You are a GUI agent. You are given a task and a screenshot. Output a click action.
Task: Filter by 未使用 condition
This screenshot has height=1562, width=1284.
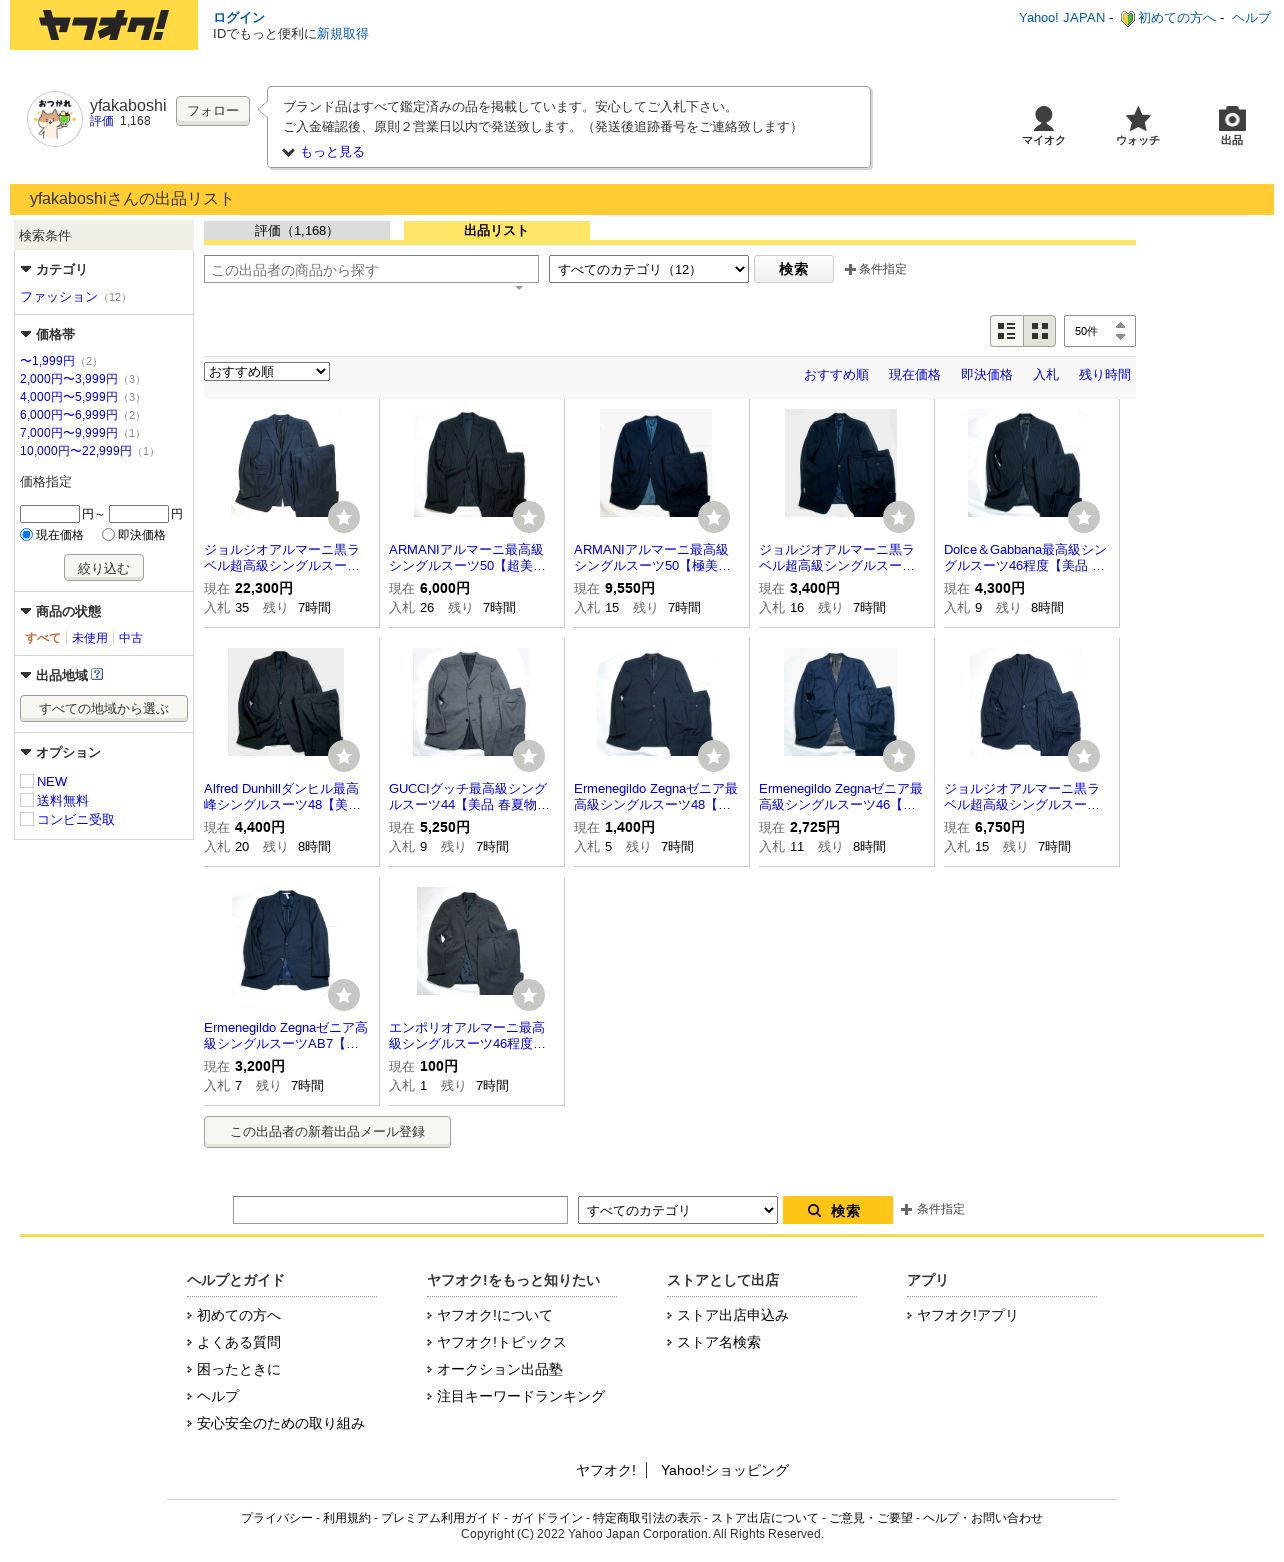pyautogui.click(x=90, y=638)
